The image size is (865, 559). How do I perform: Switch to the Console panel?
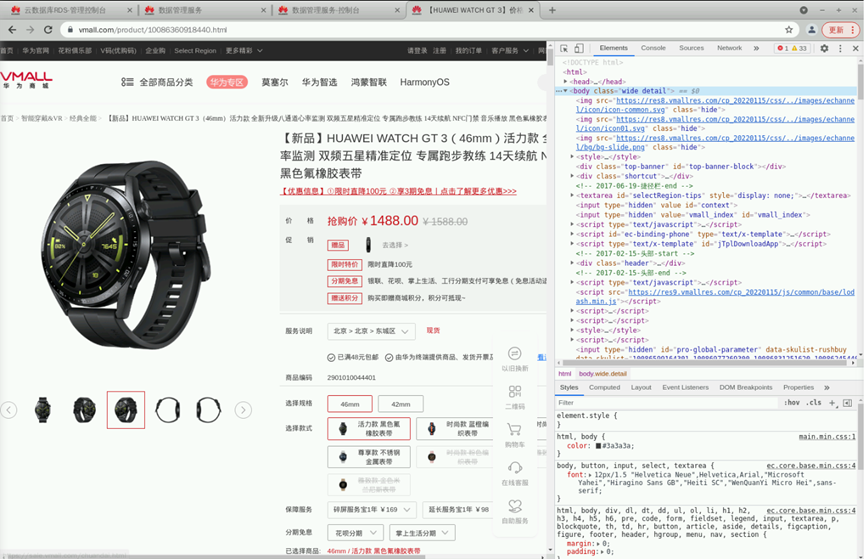coord(653,49)
